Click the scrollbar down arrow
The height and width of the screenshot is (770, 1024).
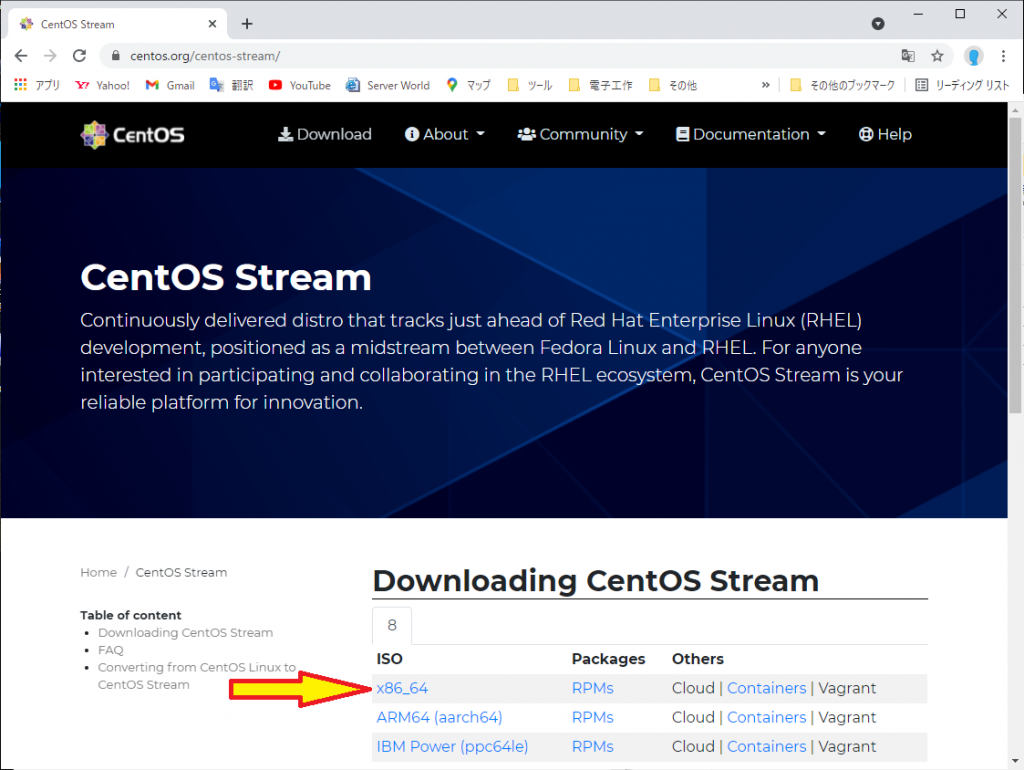point(1015,761)
